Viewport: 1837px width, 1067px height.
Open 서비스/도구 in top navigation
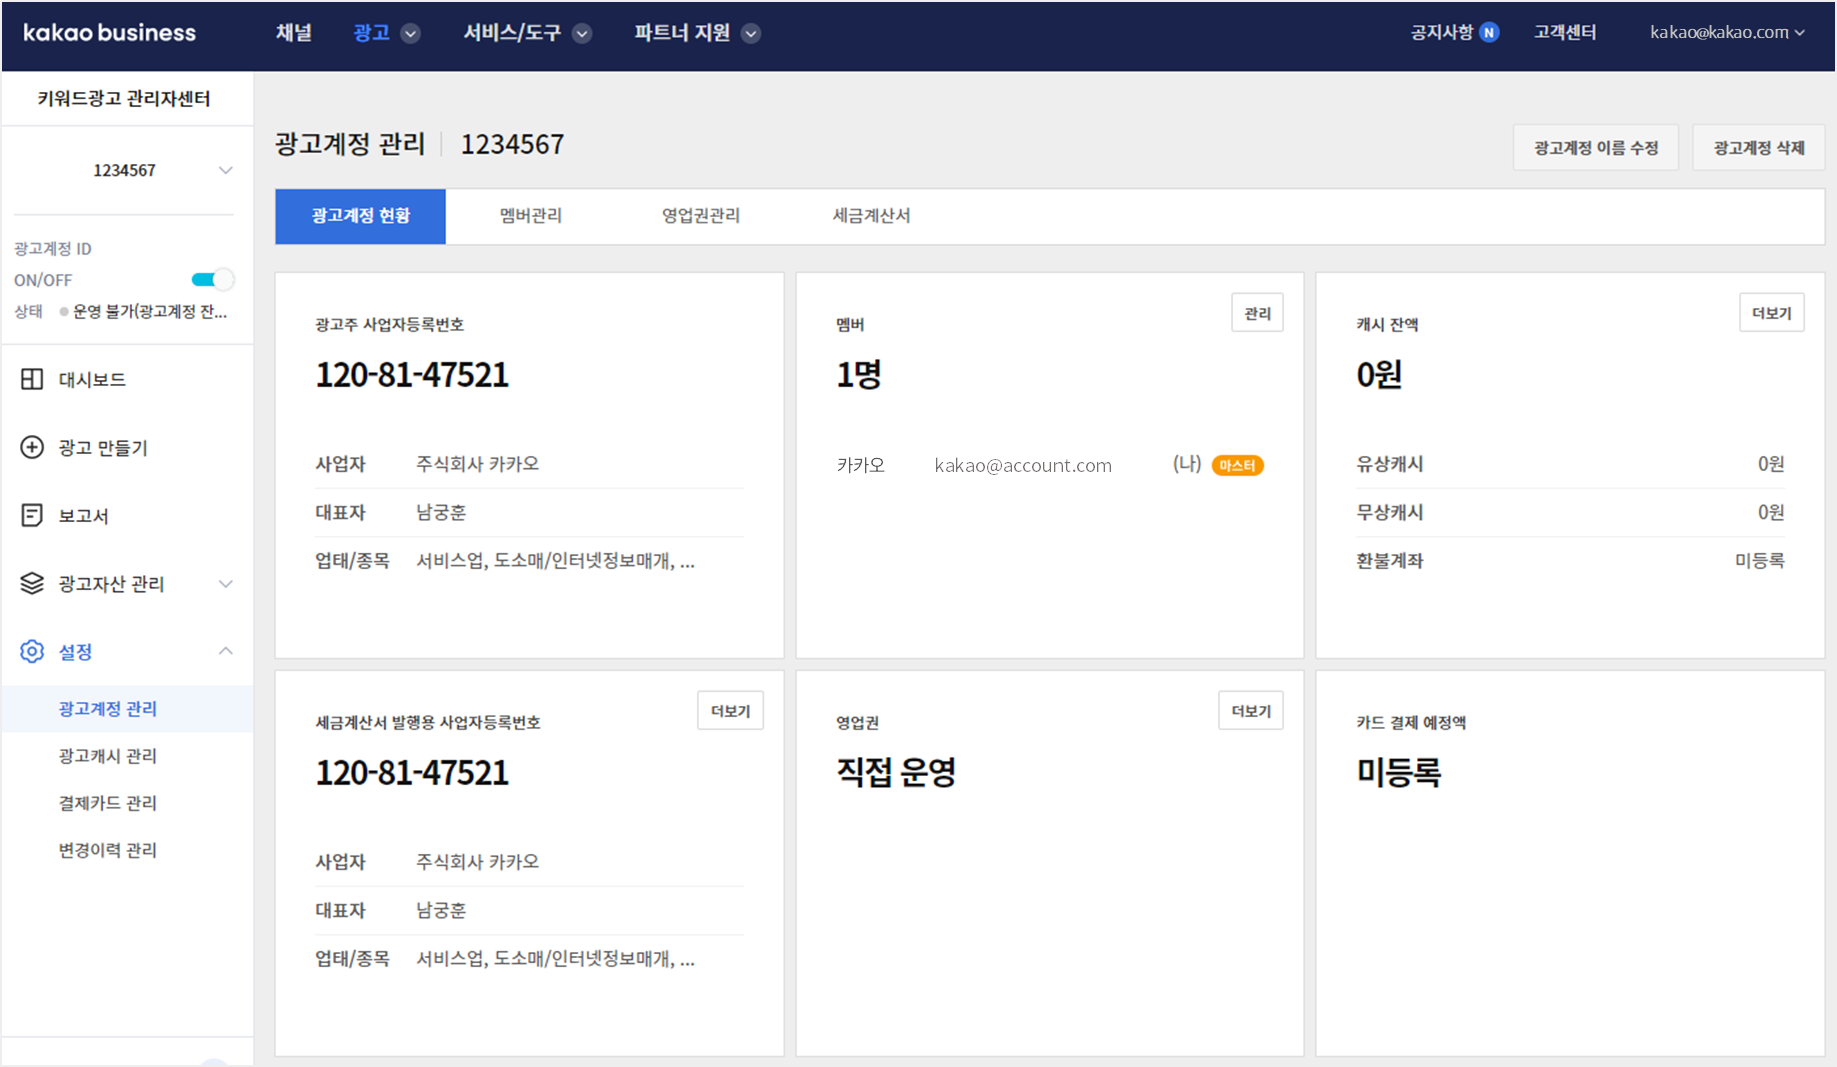click(512, 33)
